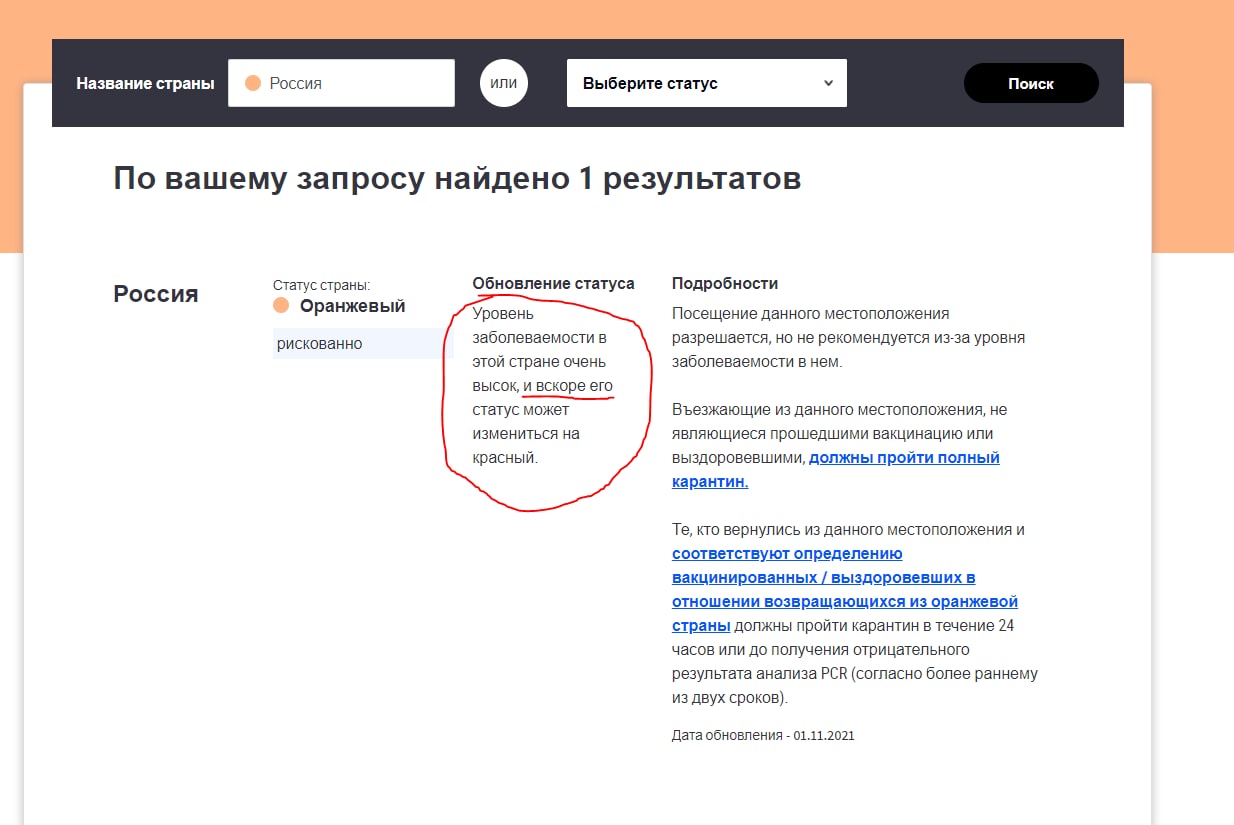
Task: Click the paragraph starting Уровень заболеваемости
Action: tap(543, 386)
